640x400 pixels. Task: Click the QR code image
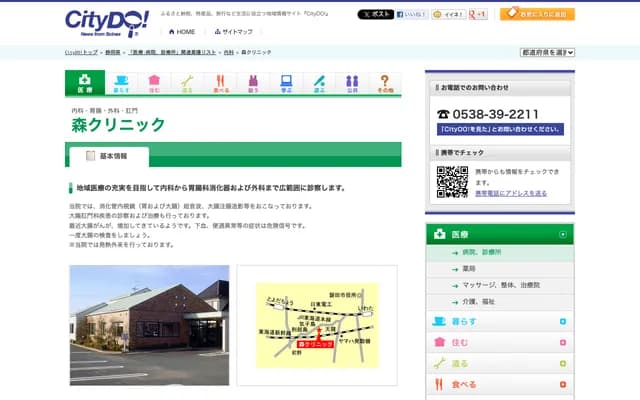coord(452,182)
